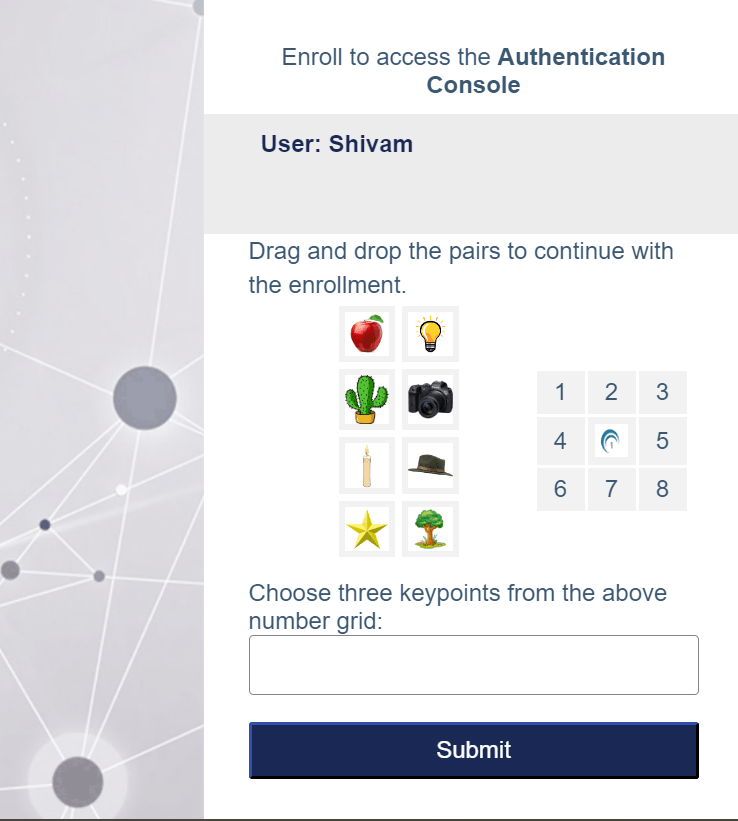Click the center logo in number grid

(611, 441)
